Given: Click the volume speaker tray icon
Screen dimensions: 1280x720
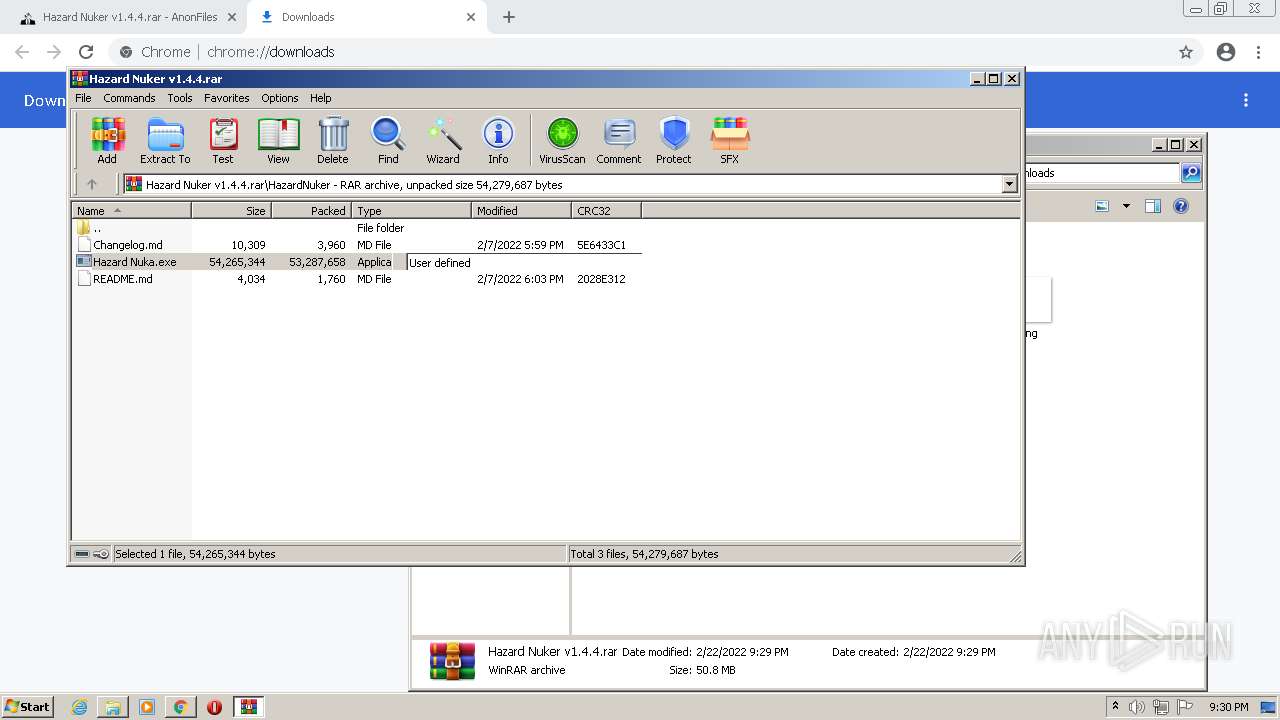Looking at the screenshot, I should tap(1137, 707).
